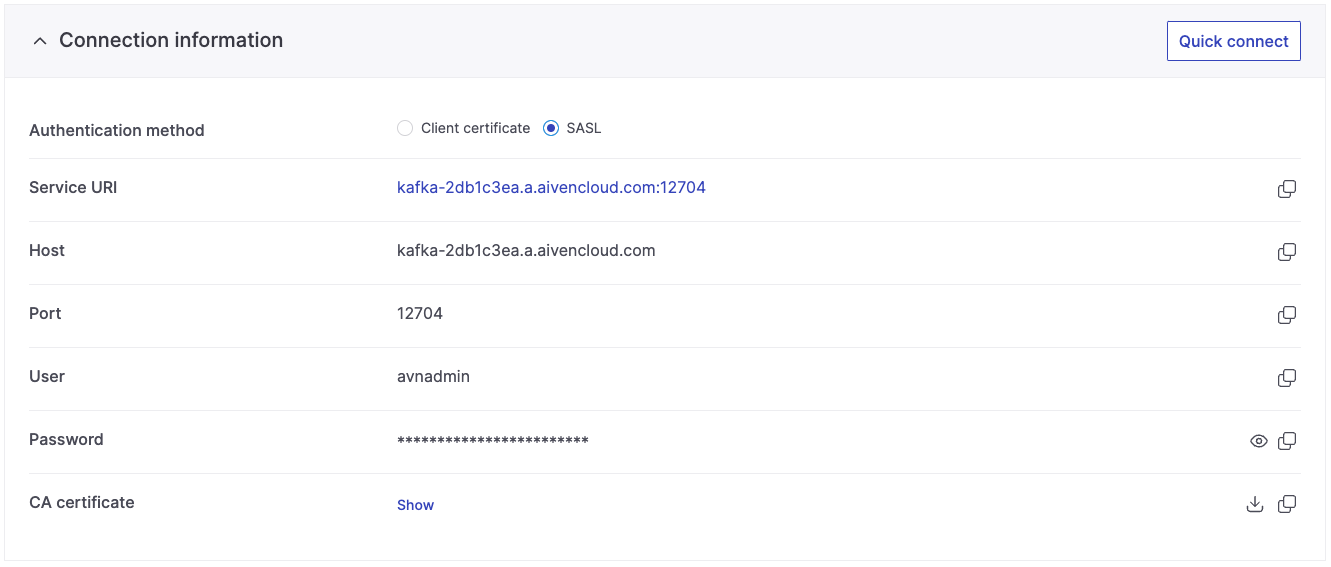Click the User row label

tap(47, 376)
